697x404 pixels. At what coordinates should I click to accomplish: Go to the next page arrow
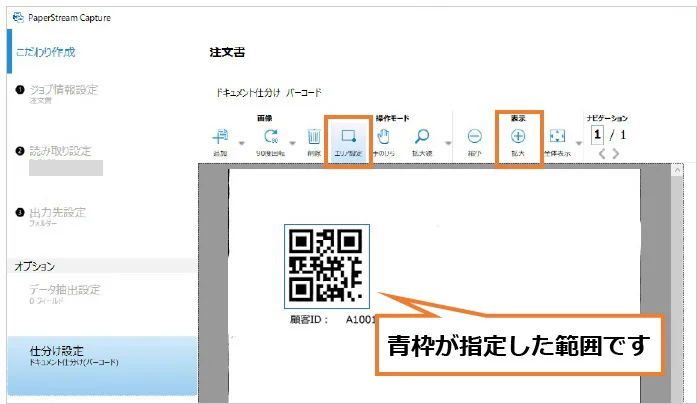coord(616,154)
